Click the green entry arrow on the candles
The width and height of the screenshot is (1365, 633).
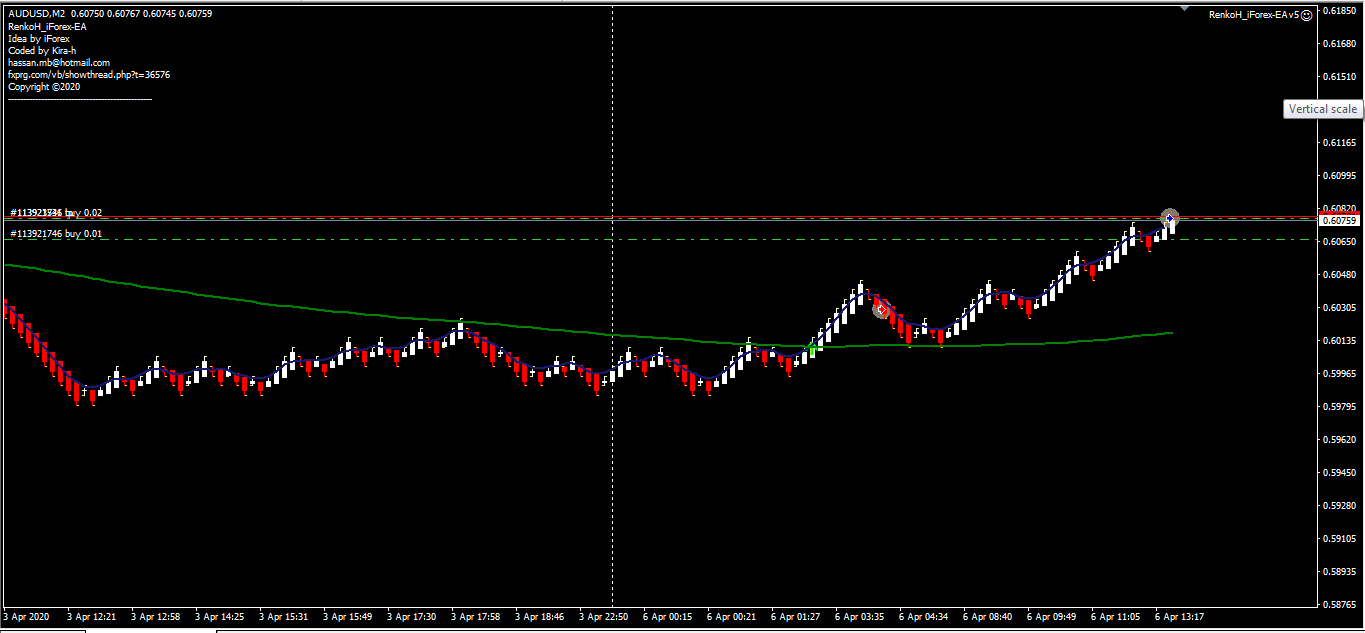[812, 349]
